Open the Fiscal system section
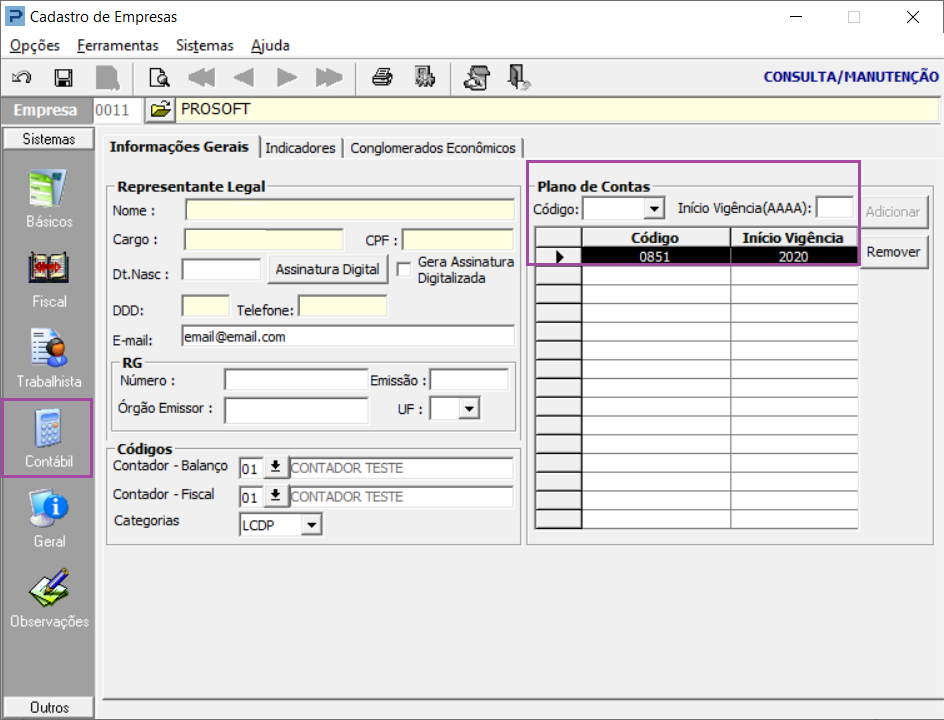 click(x=49, y=279)
